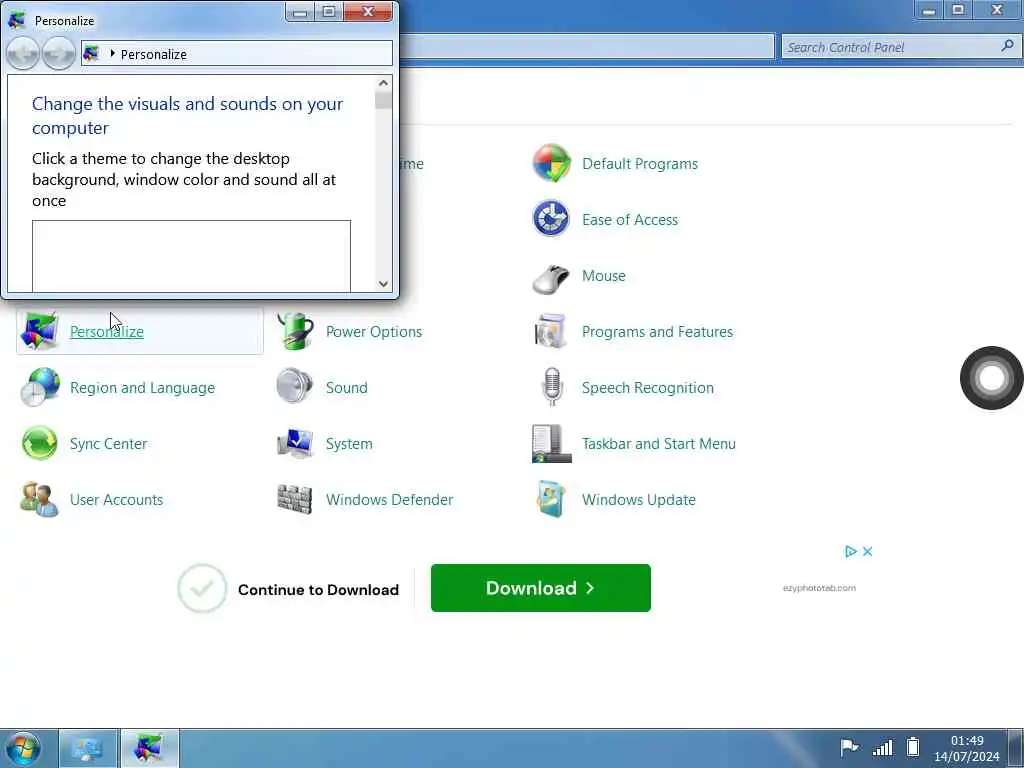Open the Ease of Access link
Image resolution: width=1024 pixels, height=768 pixels.
pos(630,220)
